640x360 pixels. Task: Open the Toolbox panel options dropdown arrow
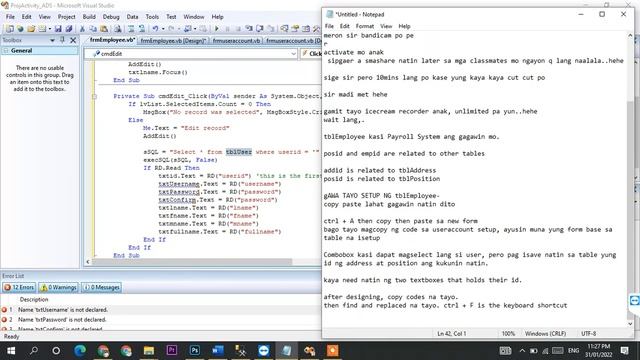pyautogui.click(x=52, y=40)
